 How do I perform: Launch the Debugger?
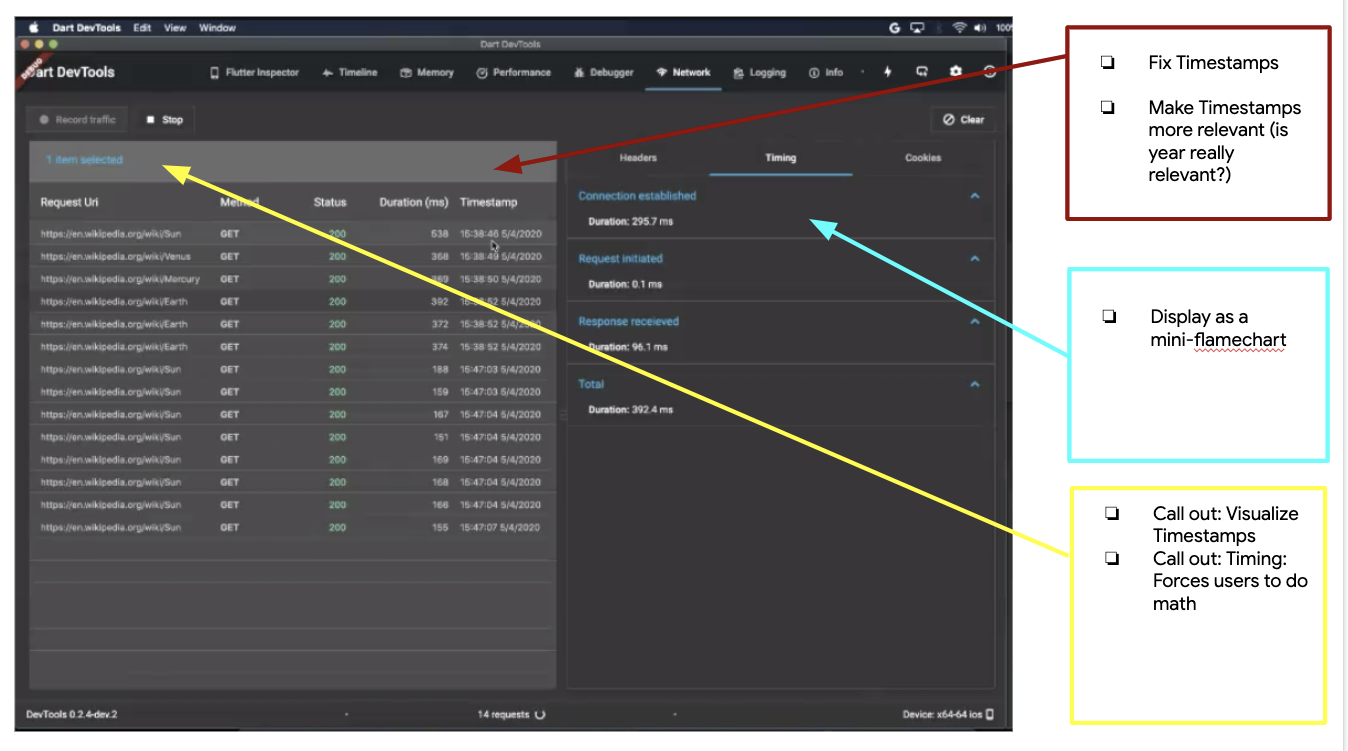coord(603,72)
